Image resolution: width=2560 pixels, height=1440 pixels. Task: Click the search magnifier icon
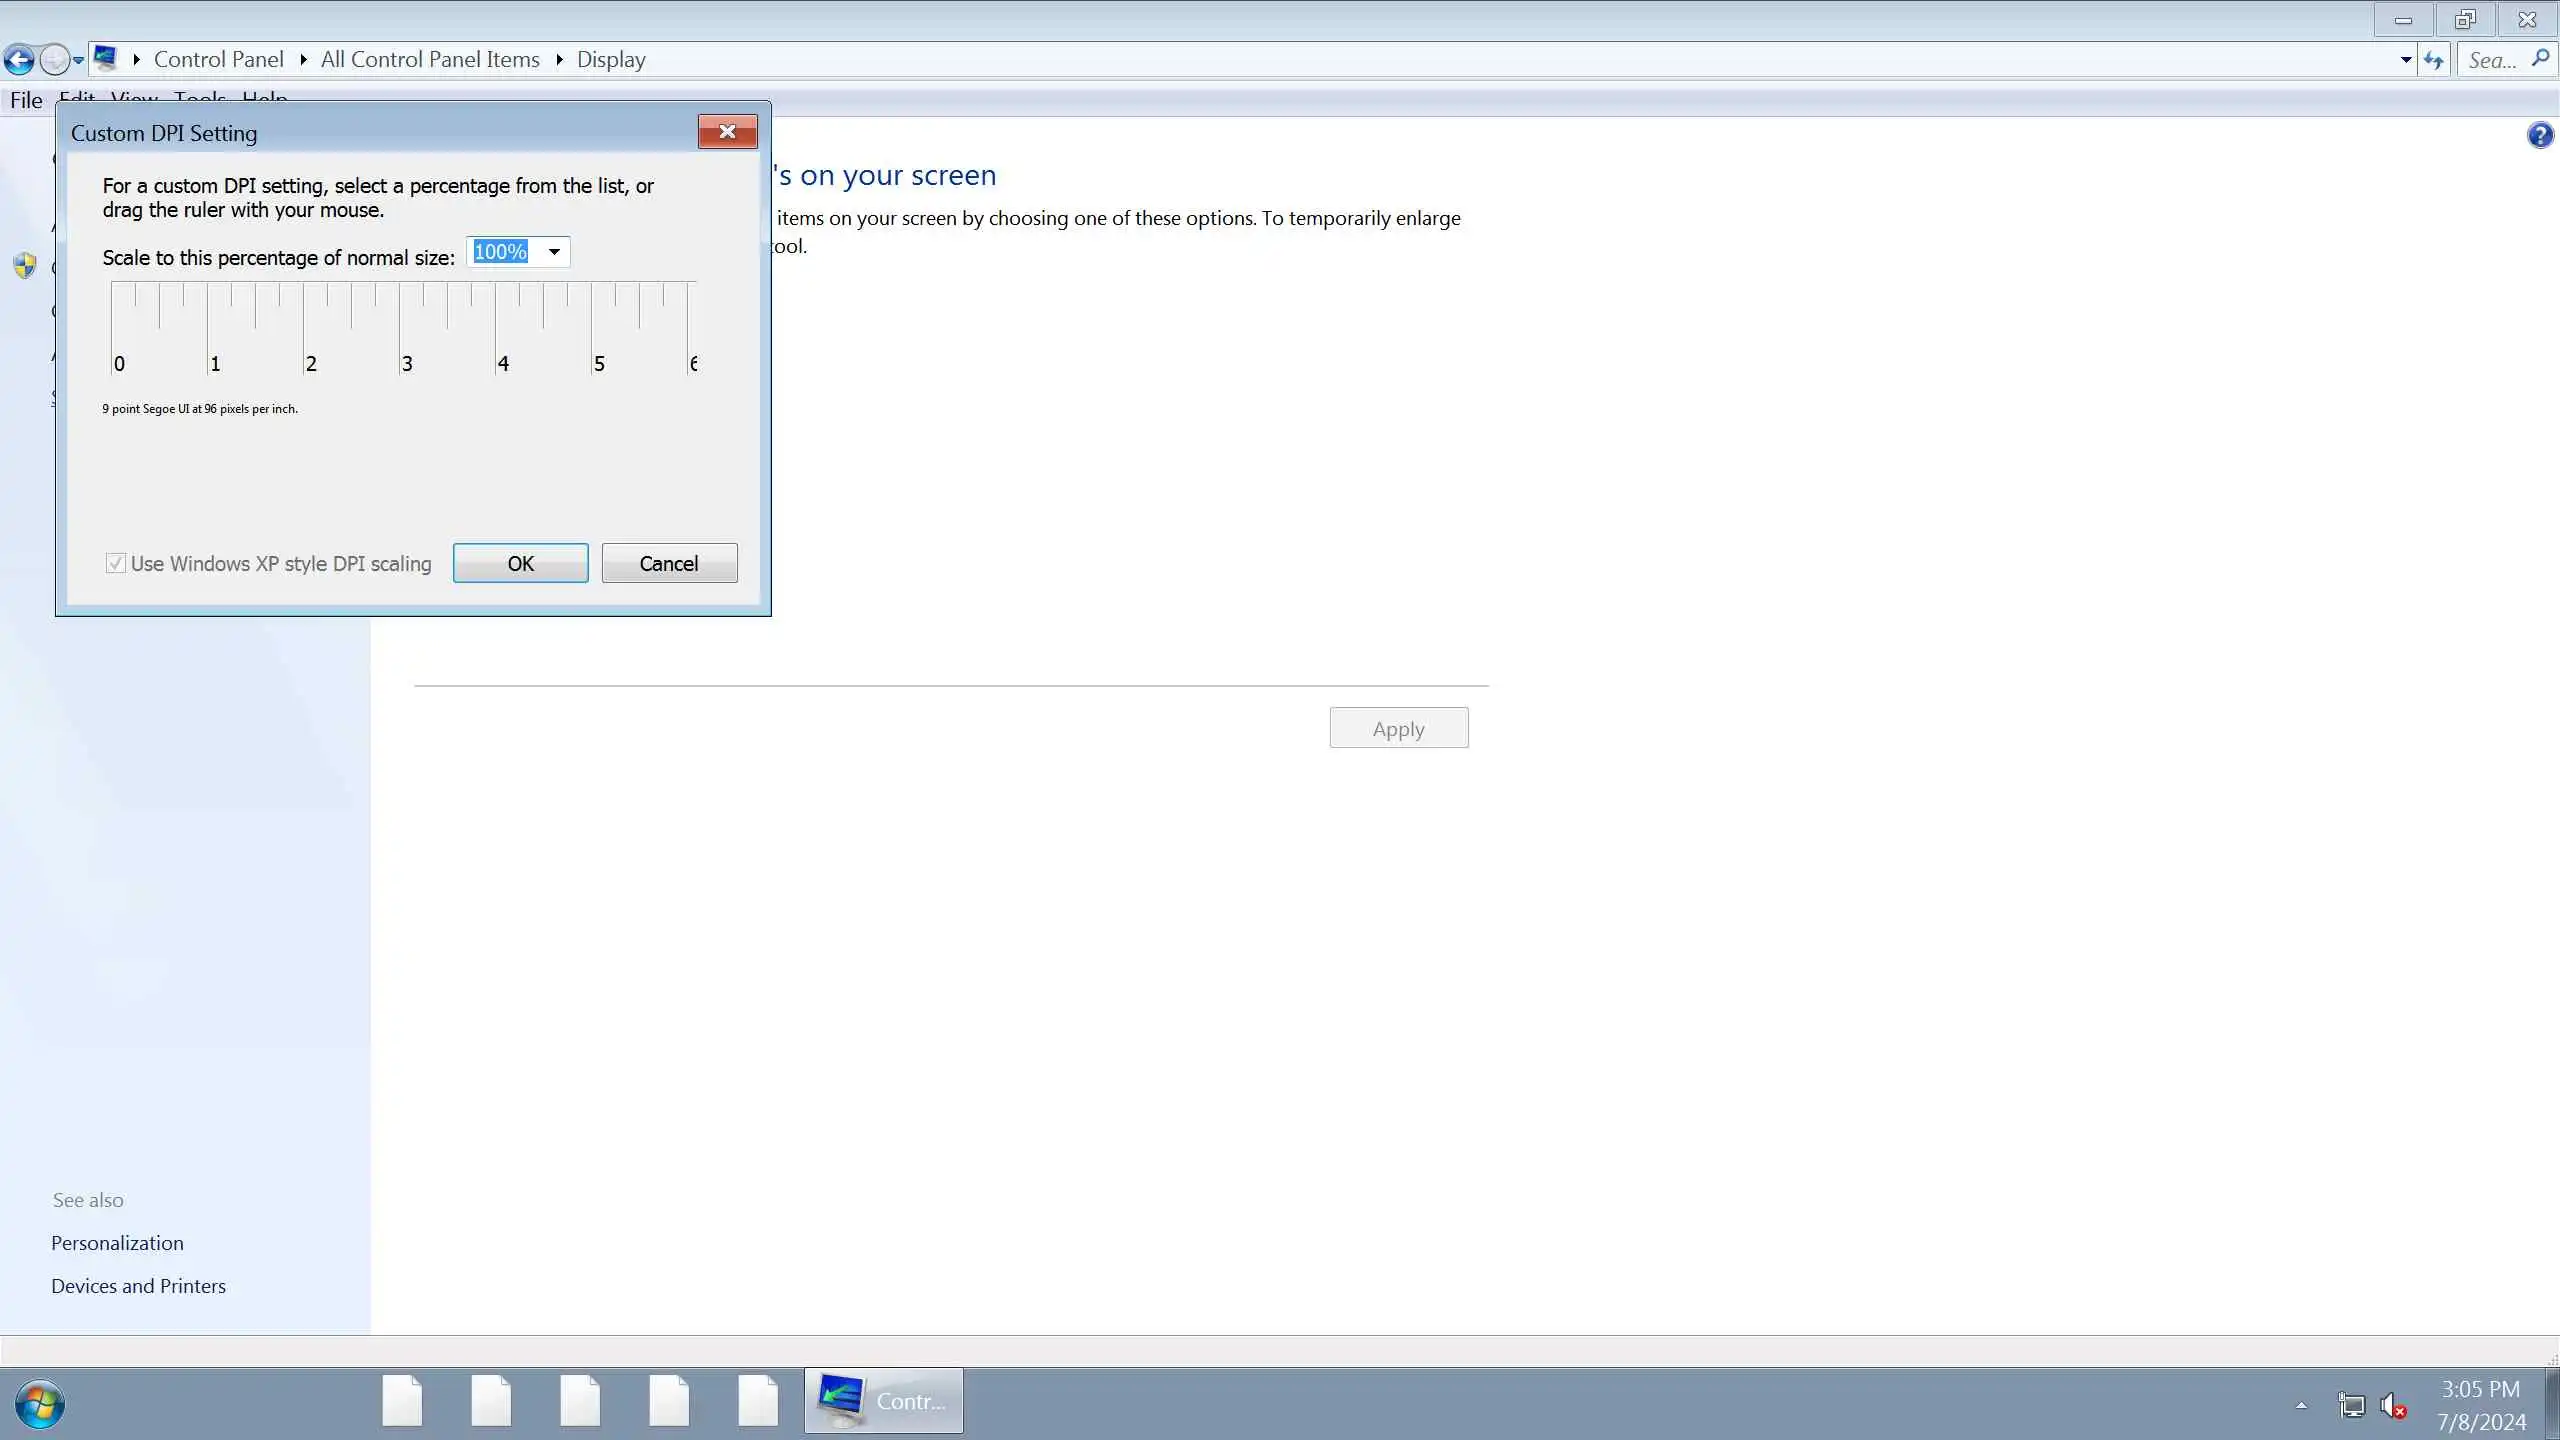(2541, 59)
